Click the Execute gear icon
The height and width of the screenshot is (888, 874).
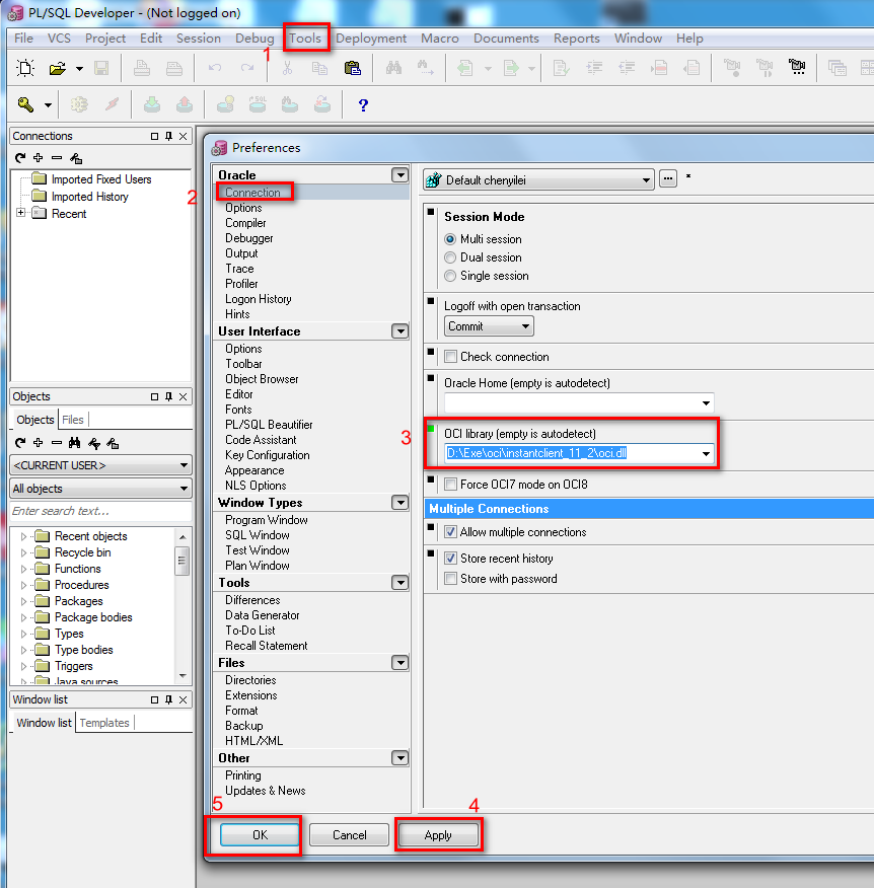point(79,105)
